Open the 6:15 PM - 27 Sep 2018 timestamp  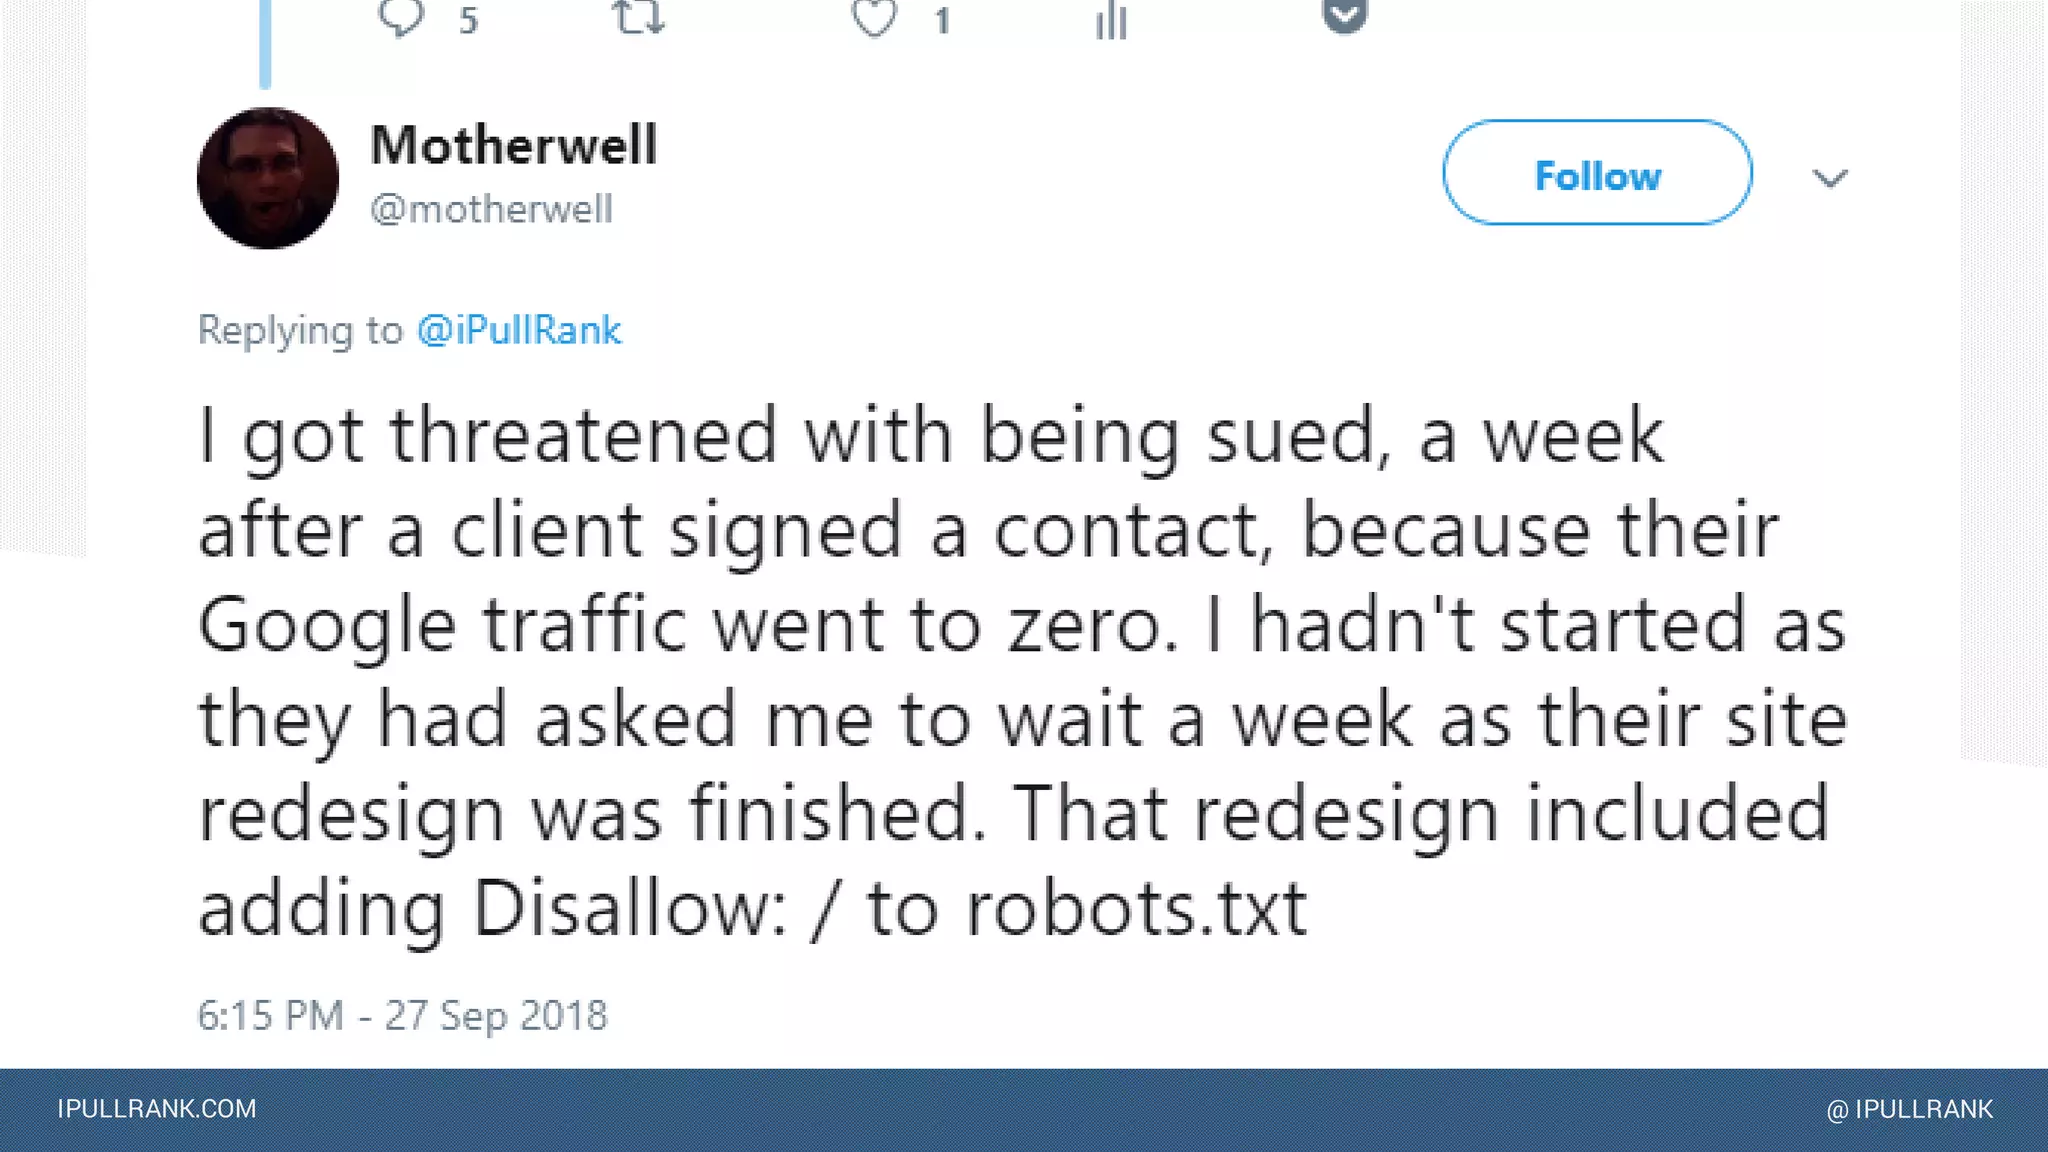(402, 1015)
